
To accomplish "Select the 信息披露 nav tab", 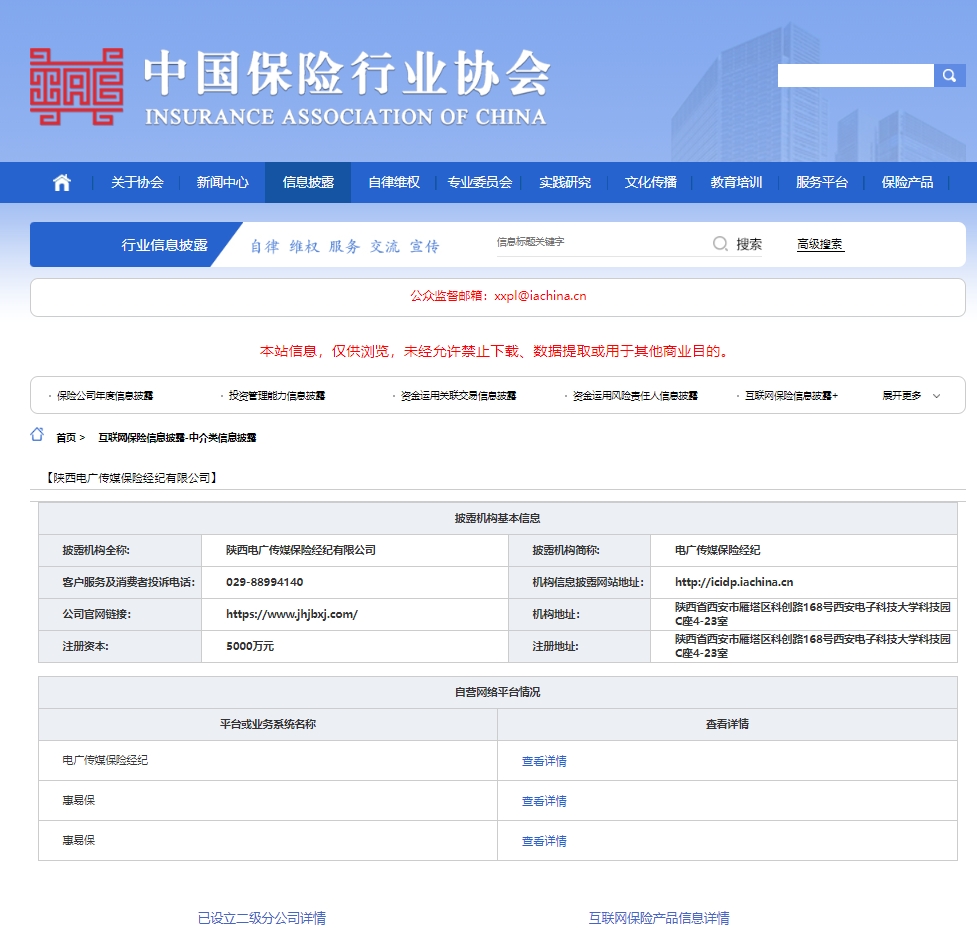I will (308, 182).
